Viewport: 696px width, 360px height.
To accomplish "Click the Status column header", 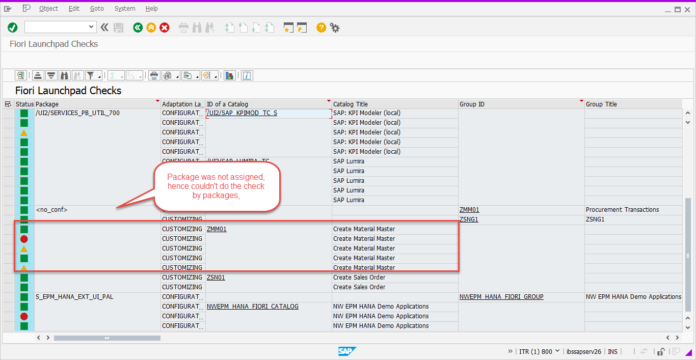I will pos(24,104).
